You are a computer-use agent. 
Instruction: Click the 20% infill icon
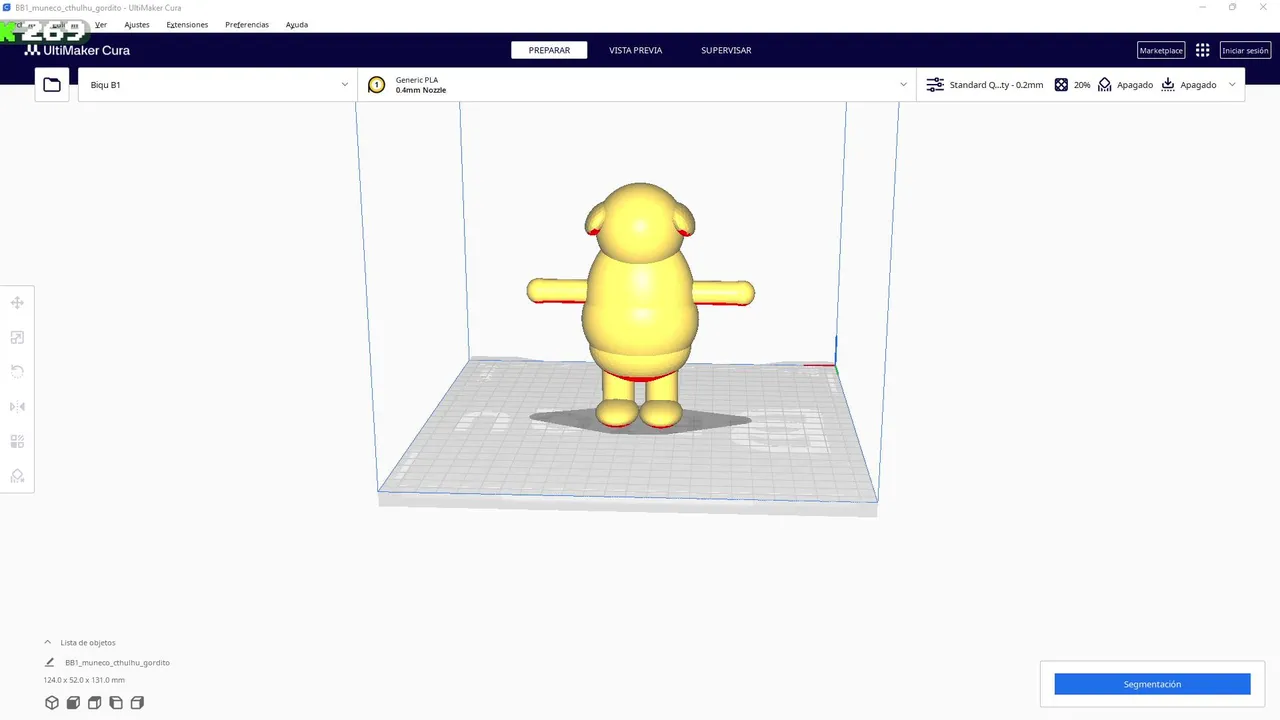pos(1061,85)
